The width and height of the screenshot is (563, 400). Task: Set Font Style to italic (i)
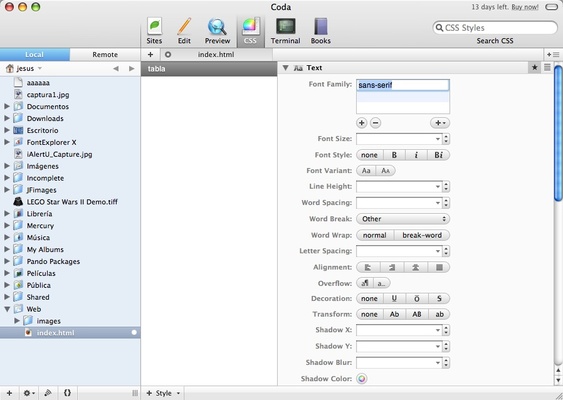pyautogui.click(x=416, y=155)
